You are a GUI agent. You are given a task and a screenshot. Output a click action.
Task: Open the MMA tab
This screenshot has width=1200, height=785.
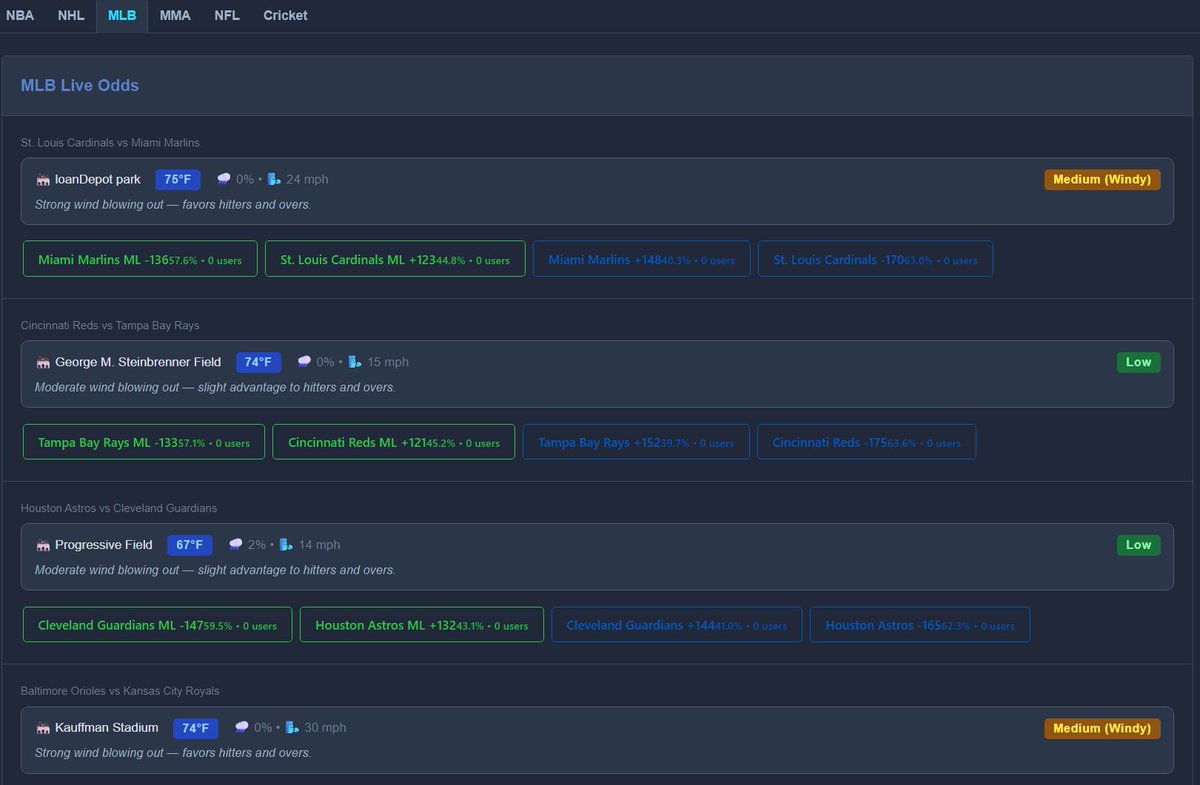(175, 15)
